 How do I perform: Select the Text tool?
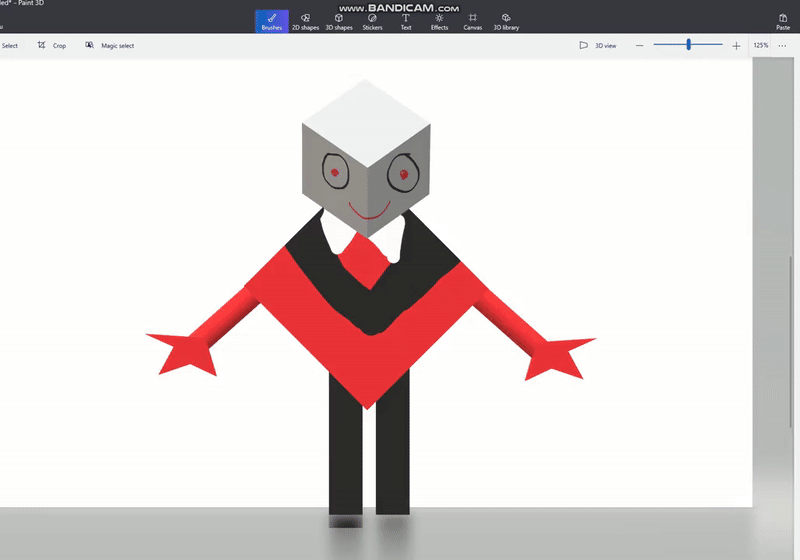click(406, 21)
